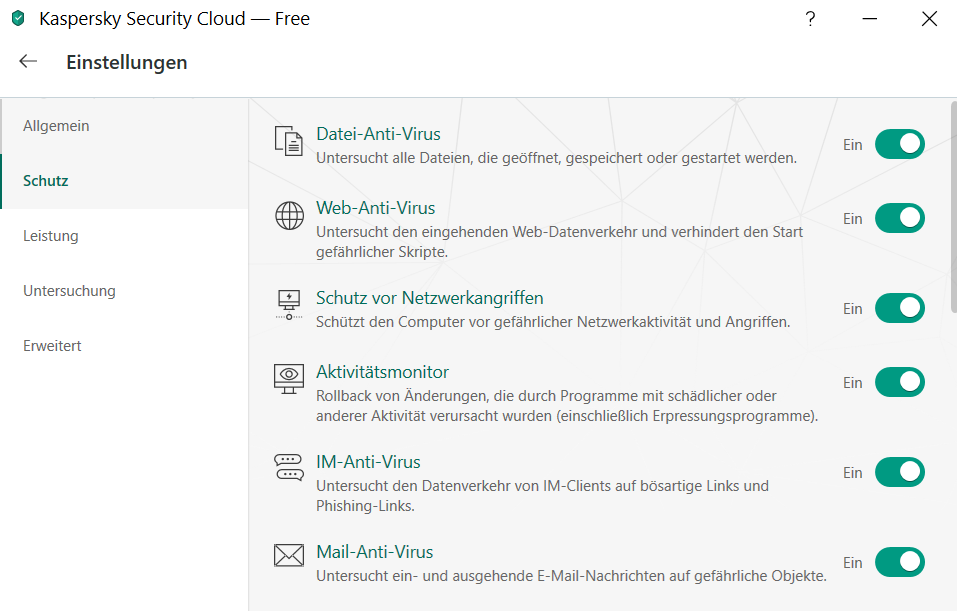Image resolution: width=957 pixels, height=611 pixels.
Task: Switch to the Leistung section
Action: (x=51, y=236)
